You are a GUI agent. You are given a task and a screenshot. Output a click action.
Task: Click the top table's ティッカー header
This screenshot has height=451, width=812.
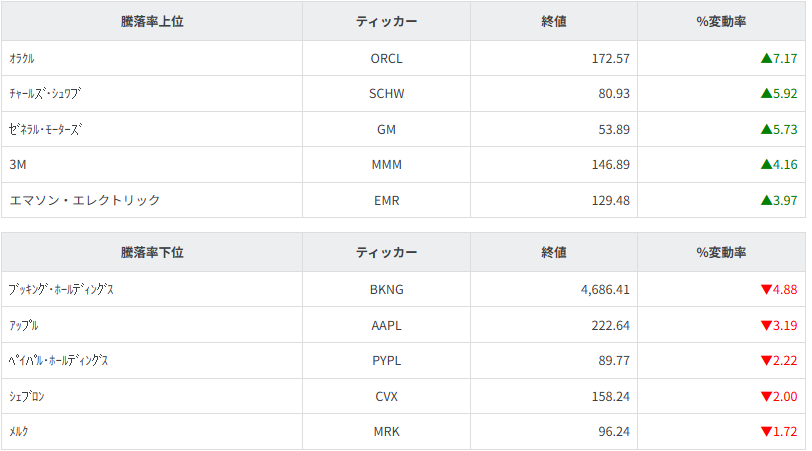pos(386,22)
